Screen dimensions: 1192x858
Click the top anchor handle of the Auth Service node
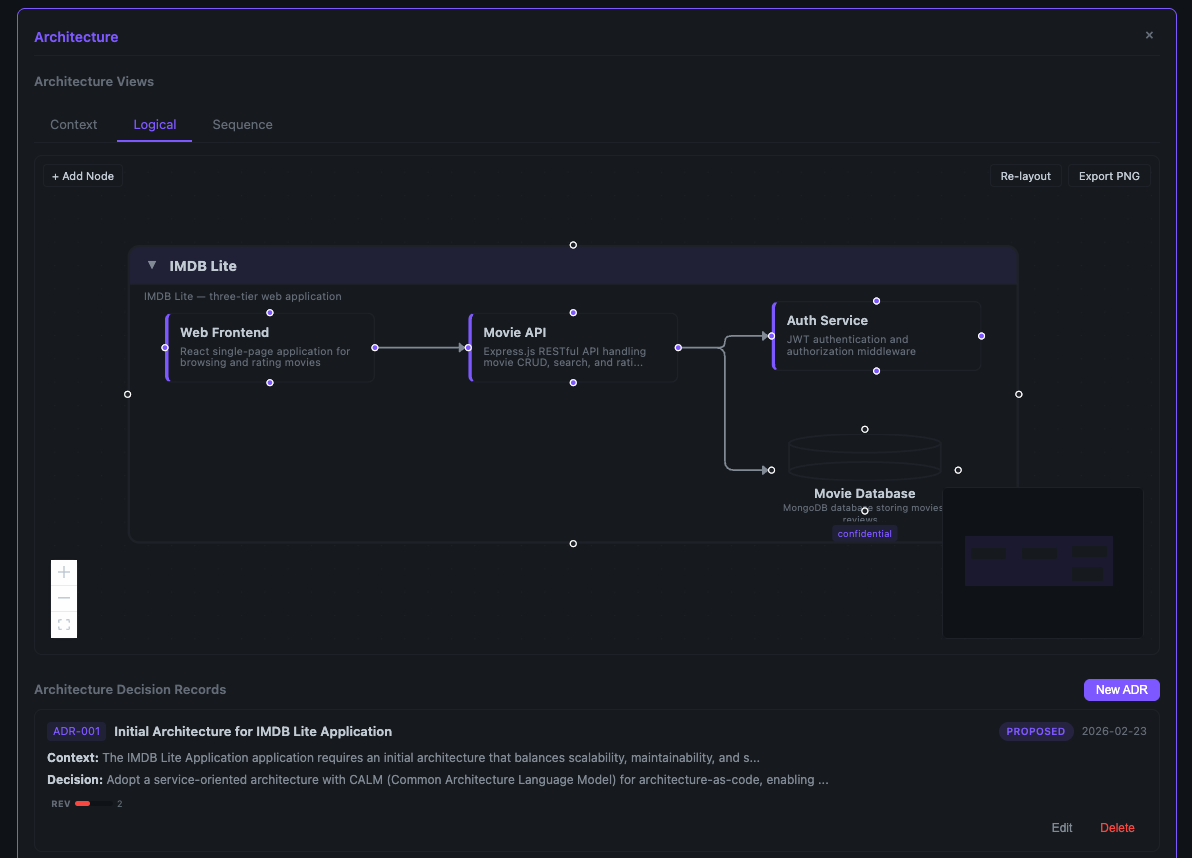(x=876, y=300)
